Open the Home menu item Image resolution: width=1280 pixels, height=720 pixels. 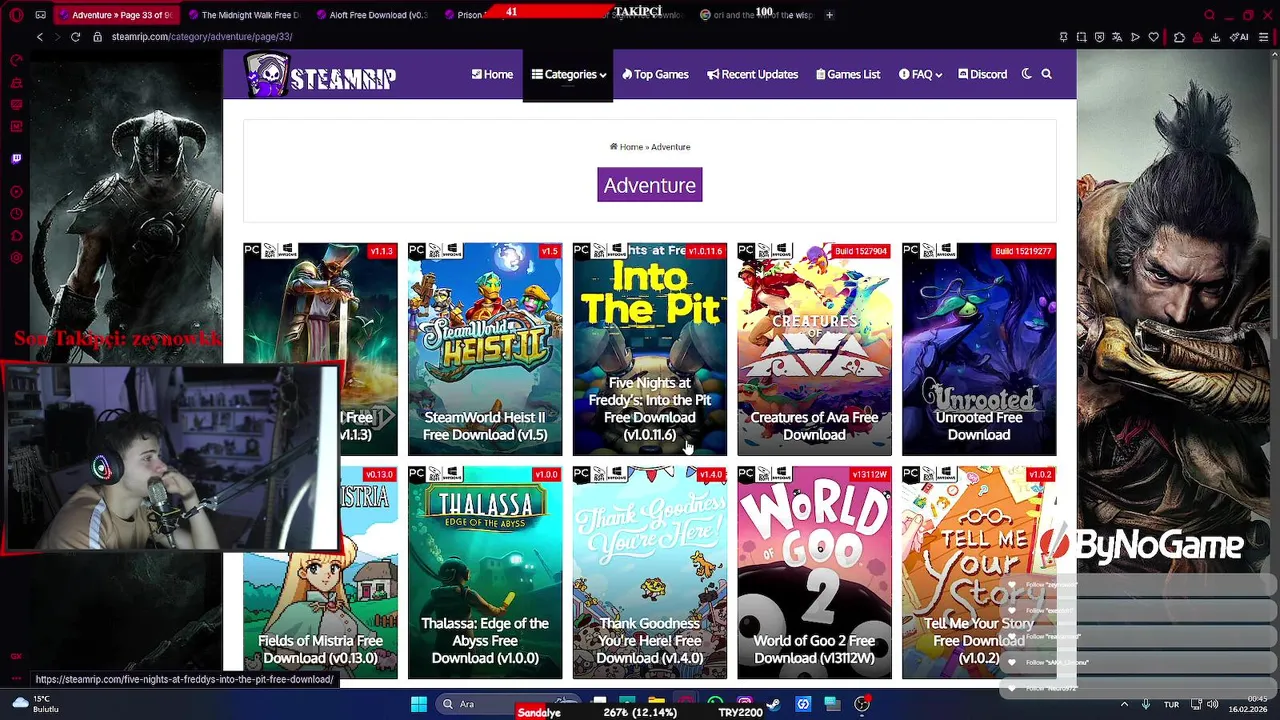pos(492,74)
